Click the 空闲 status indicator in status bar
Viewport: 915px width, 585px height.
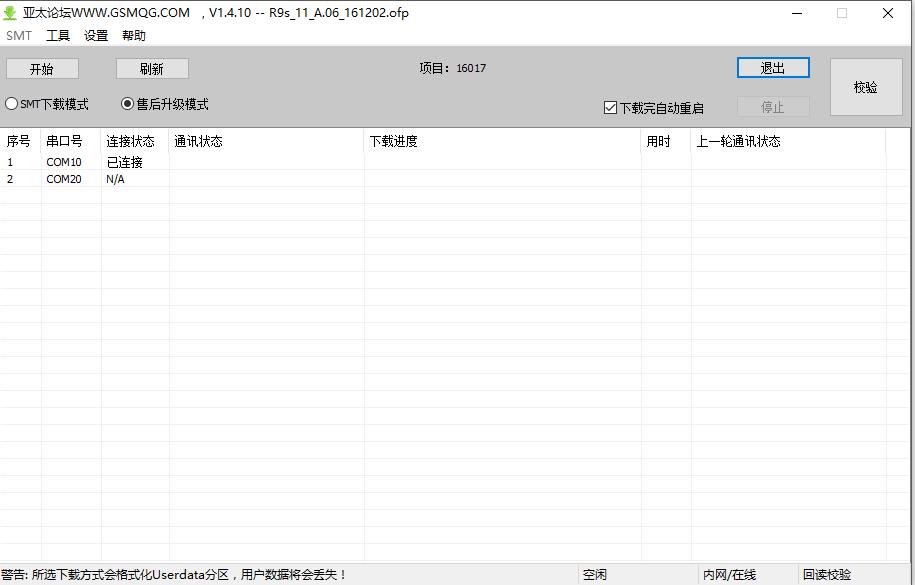[x=594, y=574]
